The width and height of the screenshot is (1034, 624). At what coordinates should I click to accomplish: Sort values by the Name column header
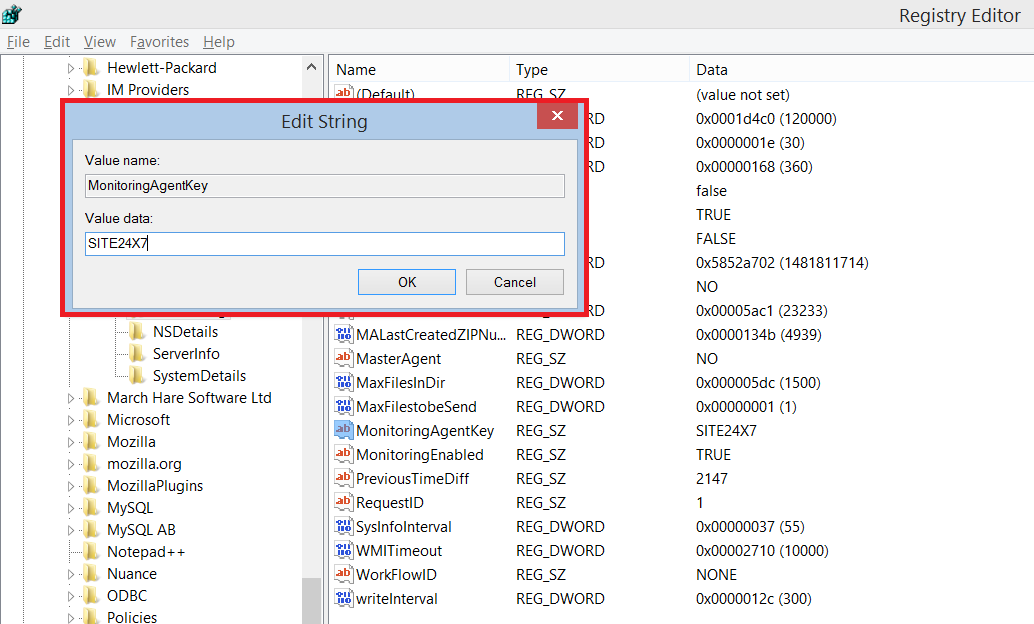pyautogui.click(x=419, y=69)
